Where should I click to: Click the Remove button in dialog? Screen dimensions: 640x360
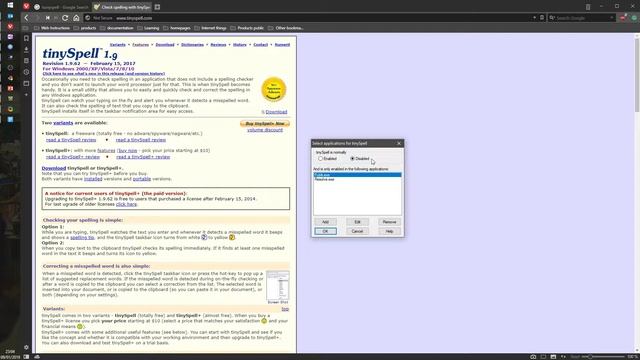[x=389, y=222]
